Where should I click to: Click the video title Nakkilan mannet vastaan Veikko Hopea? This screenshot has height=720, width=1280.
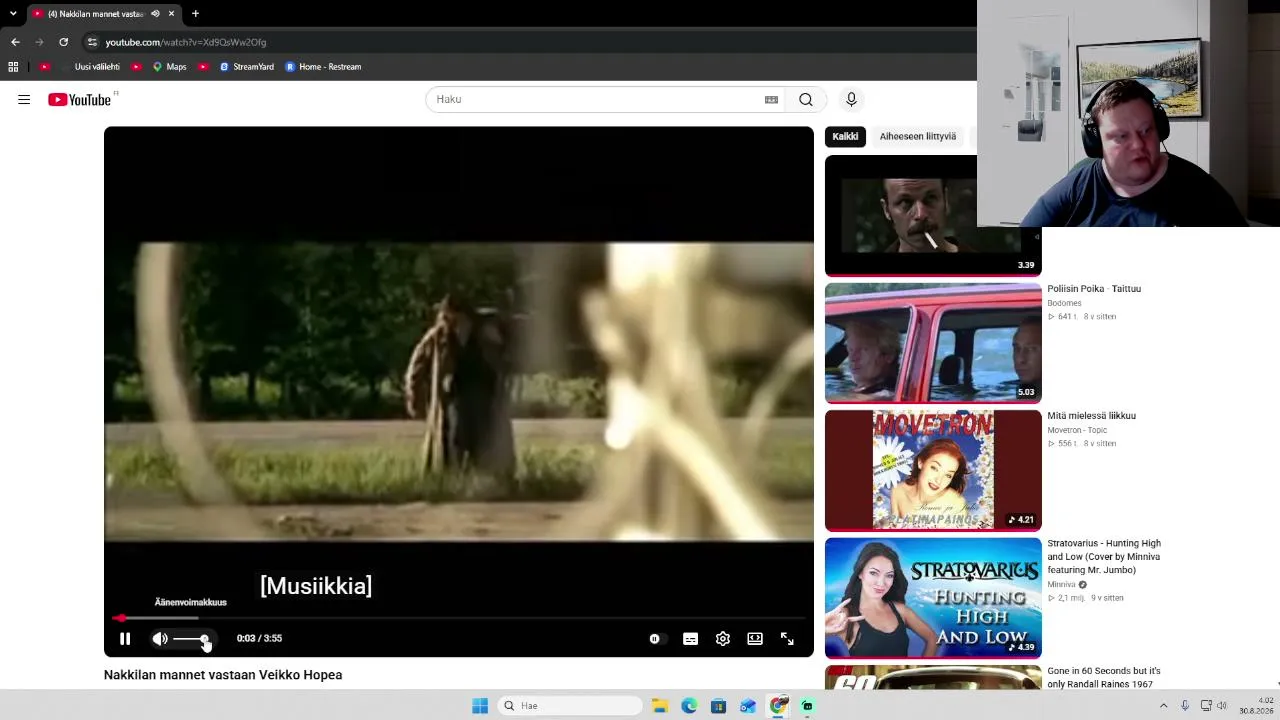(223, 675)
